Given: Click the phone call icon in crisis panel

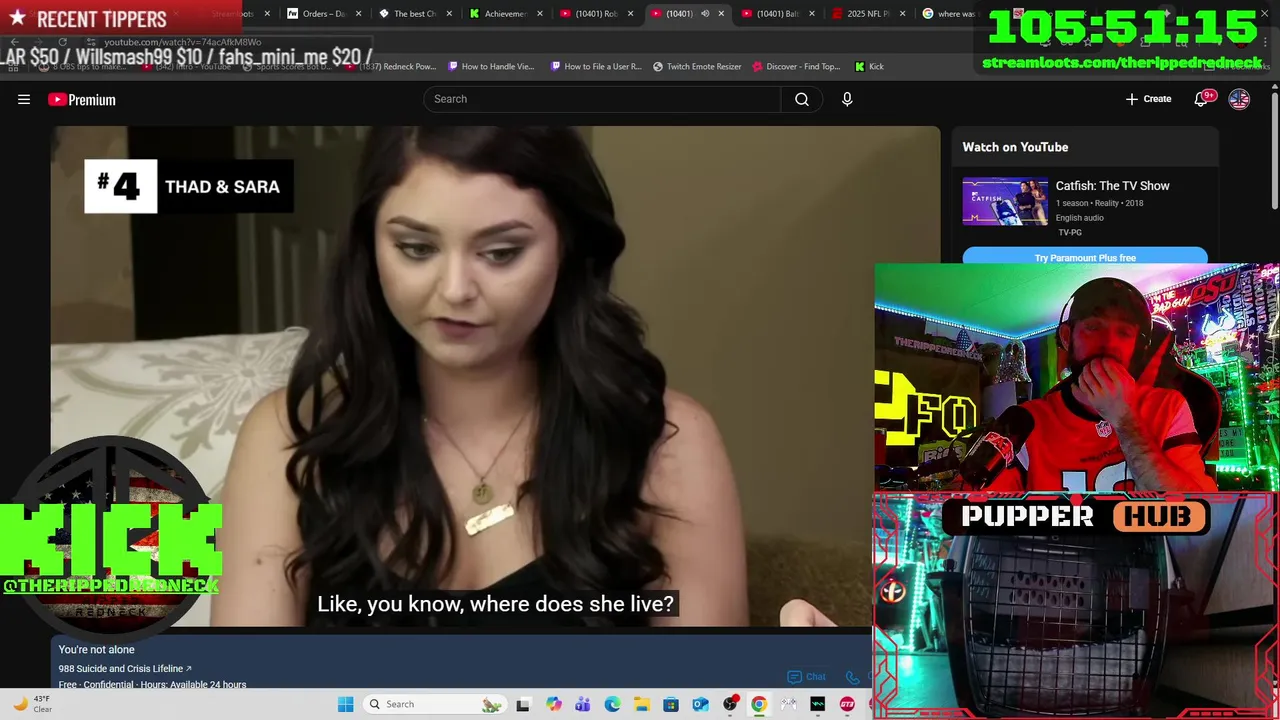Looking at the screenshot, I should (x=853, y=677).
